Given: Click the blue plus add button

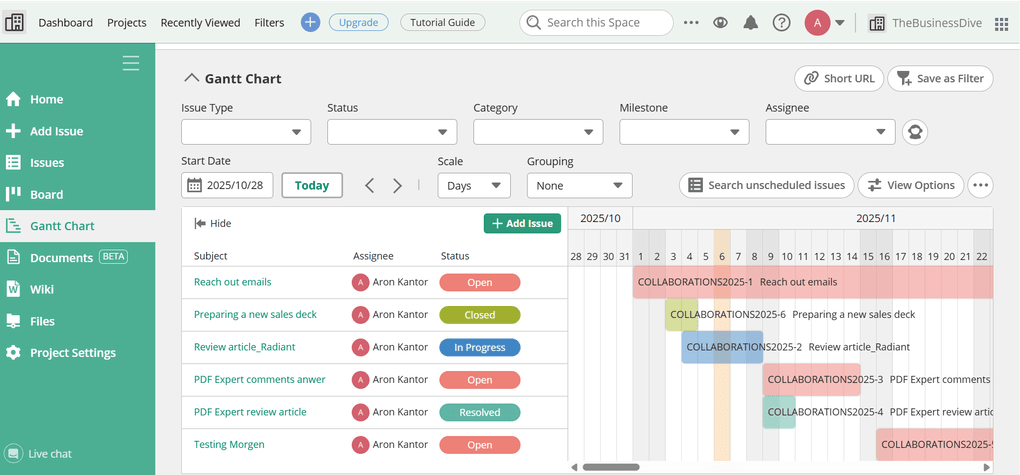Looking at the screenshot, I should (x=310, y=22).
